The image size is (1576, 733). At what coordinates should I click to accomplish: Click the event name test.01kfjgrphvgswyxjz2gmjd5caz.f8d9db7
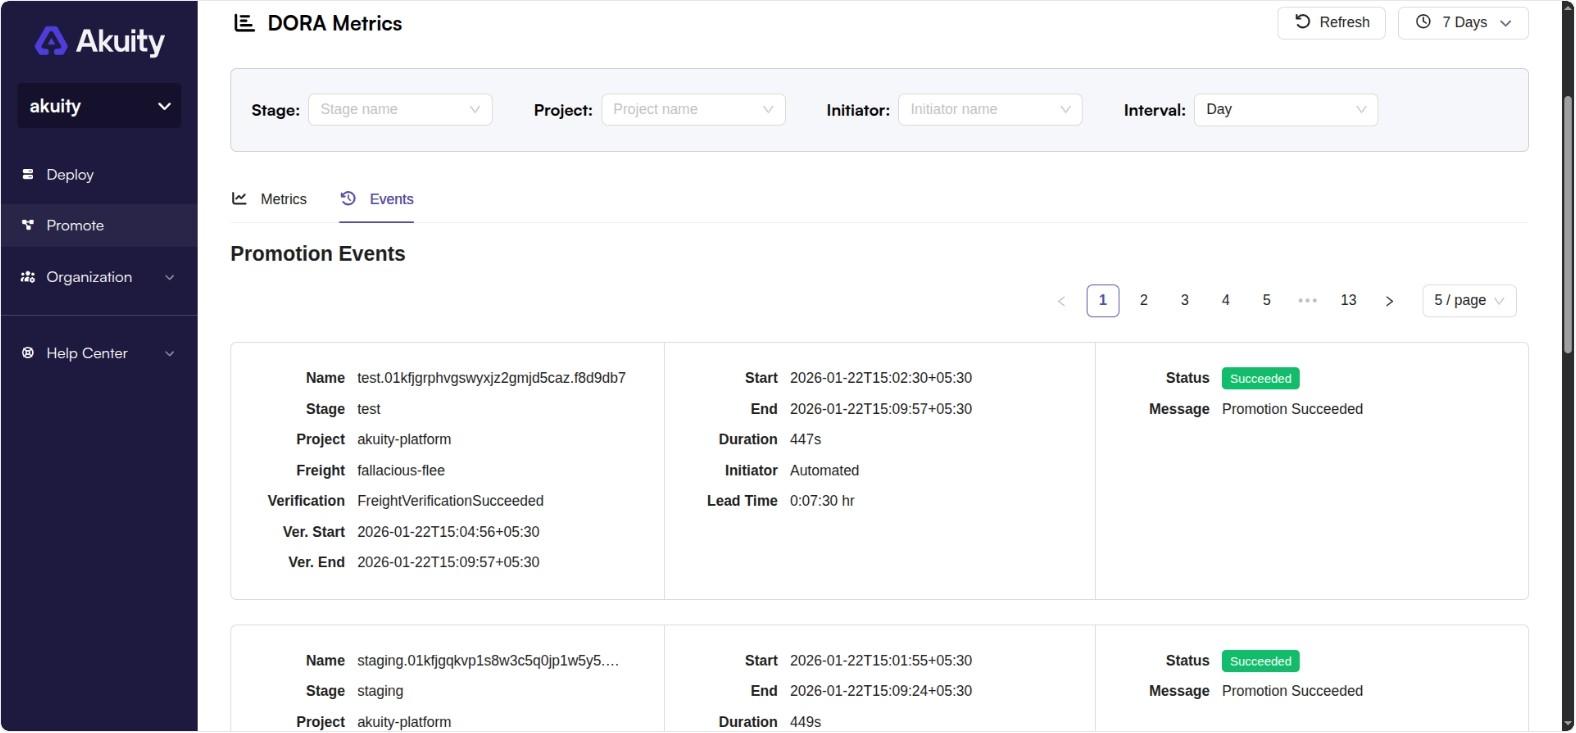(491, 378)
